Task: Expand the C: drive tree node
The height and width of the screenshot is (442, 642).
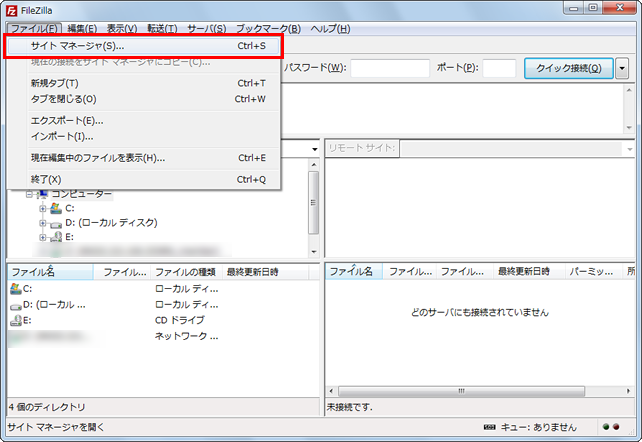Action: tap(43, 209)
